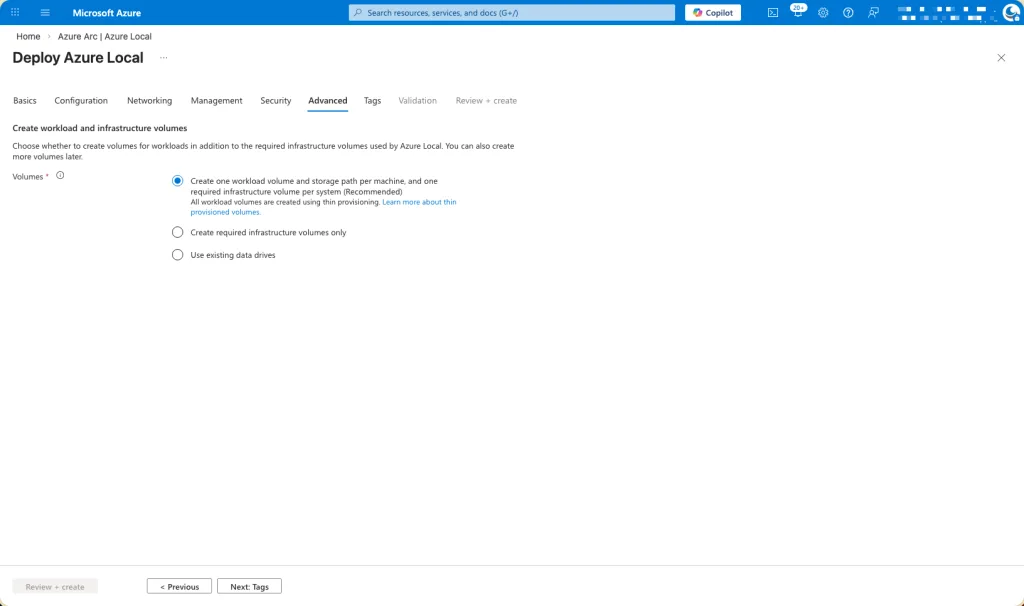Switch to the Networking tab

149,101
